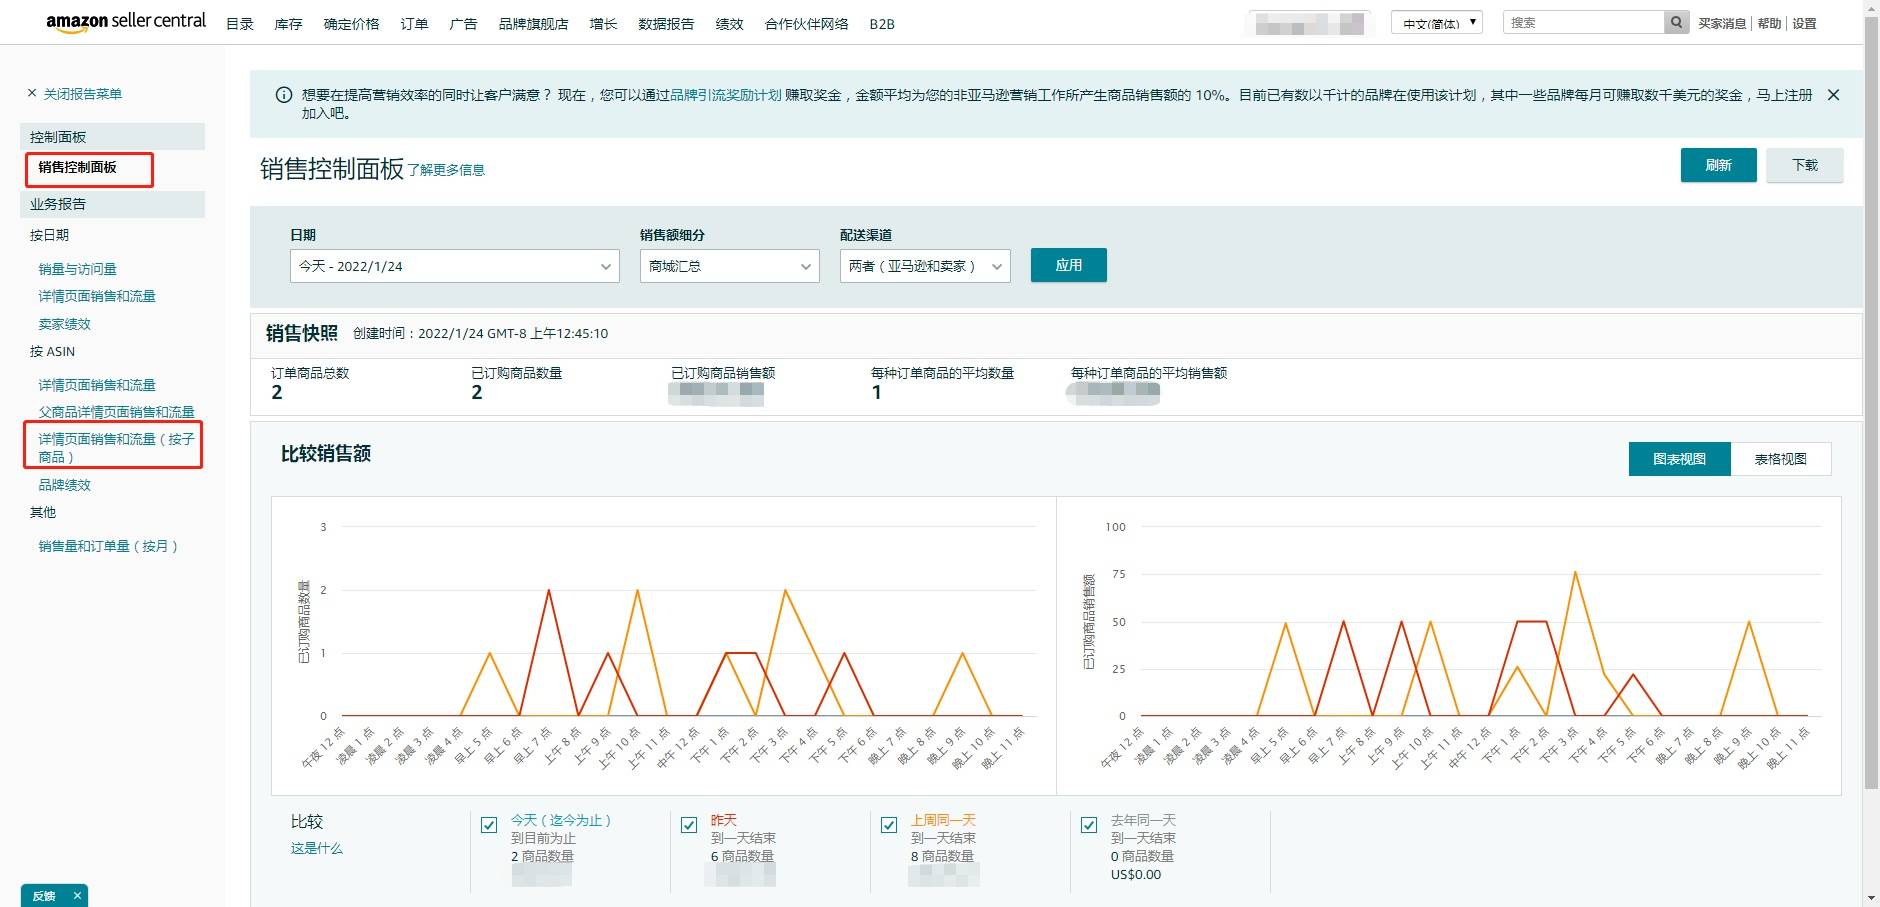Open the B2B menu
The height and width of the screenshot is (907, 1880).
(882, 24)
